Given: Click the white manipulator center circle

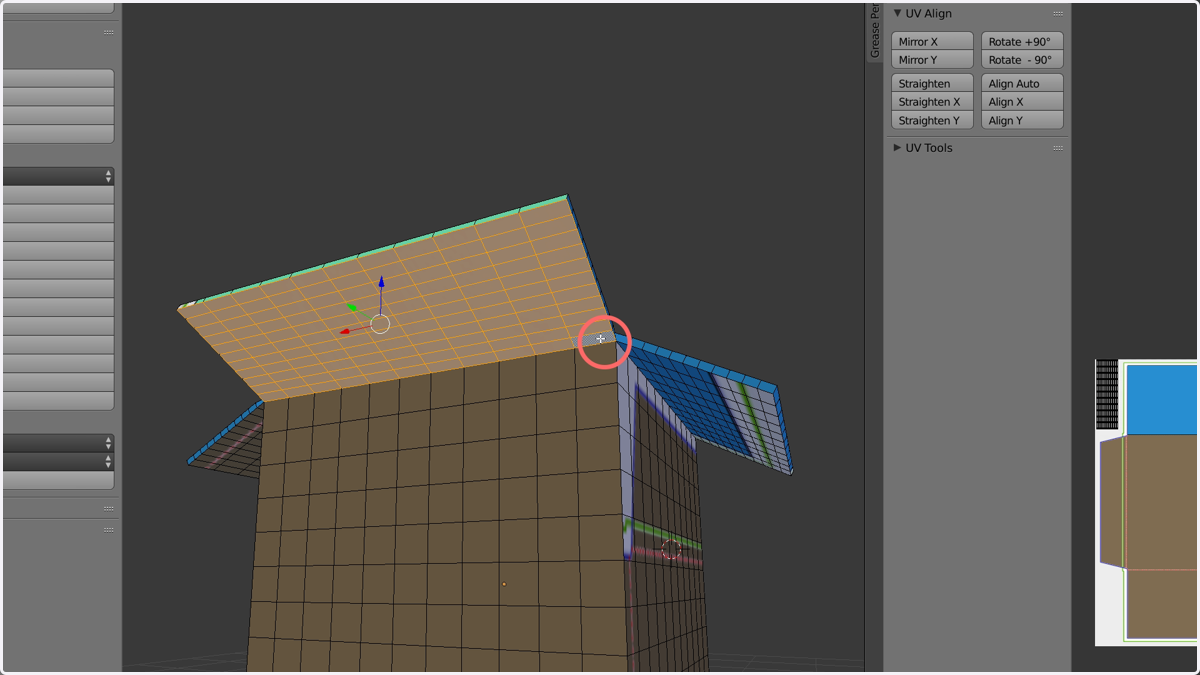Looking at the screenshot, I should tap(380, 324).
